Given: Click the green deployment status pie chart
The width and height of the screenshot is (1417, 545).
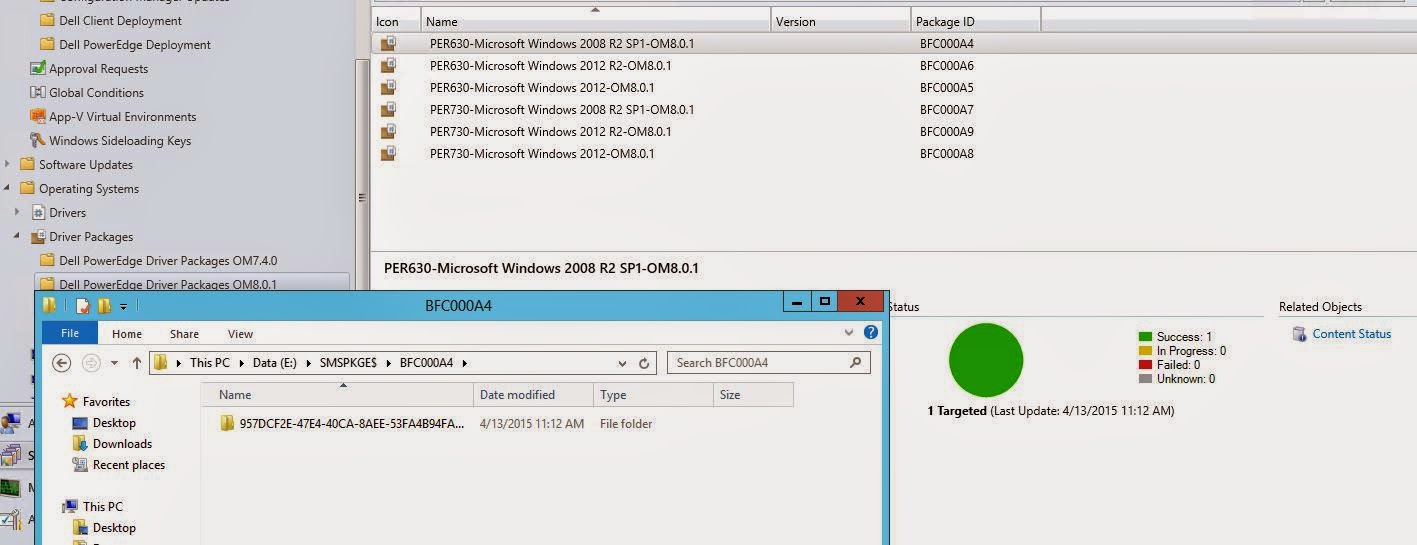Looking at the screenshot, I should click(985, 360).
